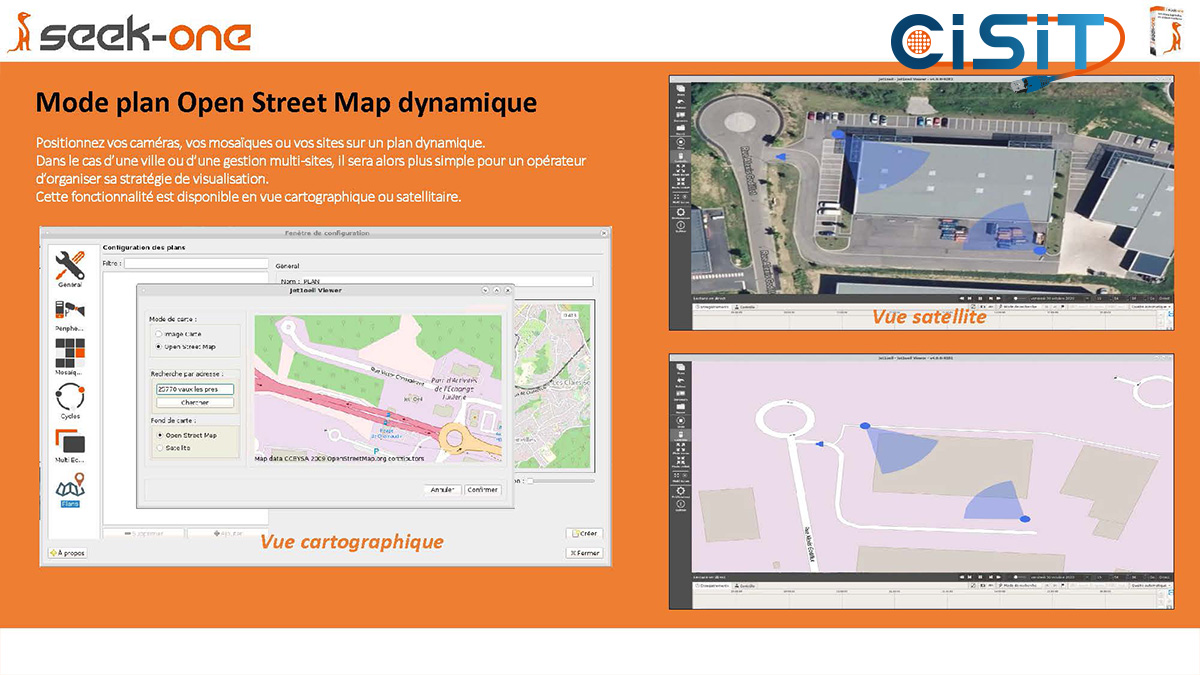
Task: Click the highlighted control icon in map viewer sidebar
Action: point(680,435)
